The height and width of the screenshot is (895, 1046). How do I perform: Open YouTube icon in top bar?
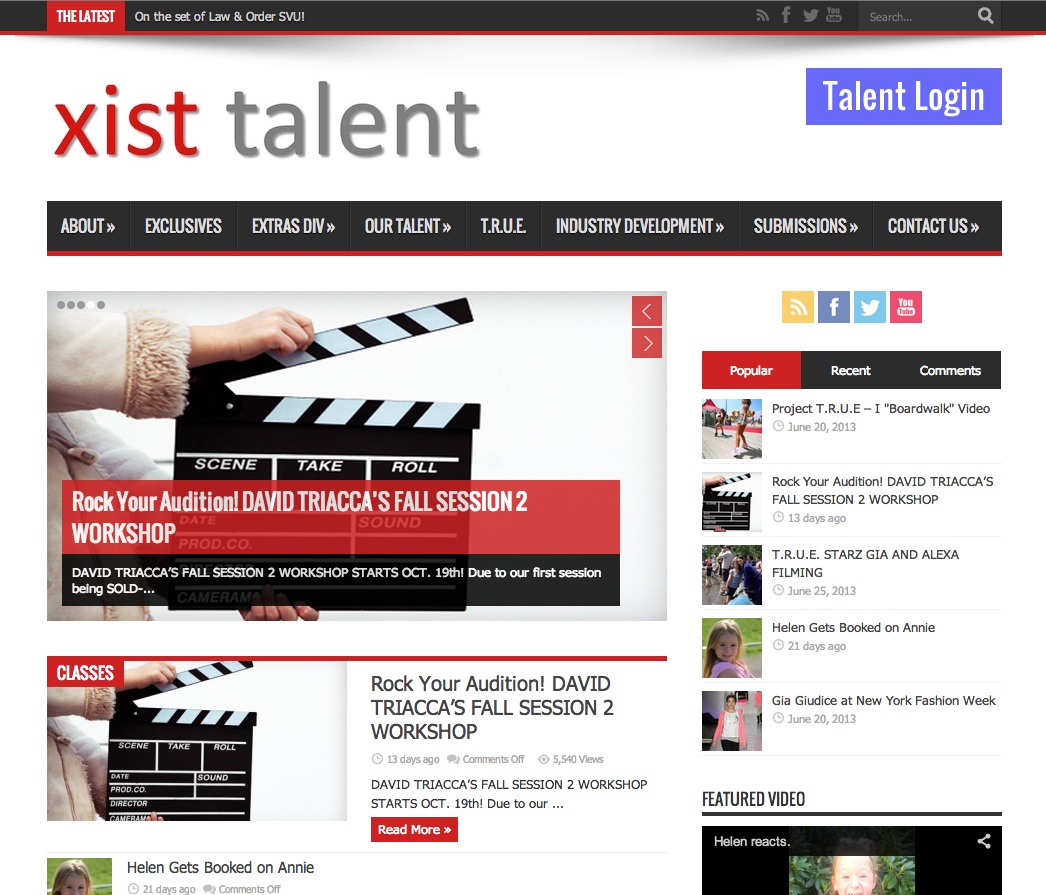point(834,15)
